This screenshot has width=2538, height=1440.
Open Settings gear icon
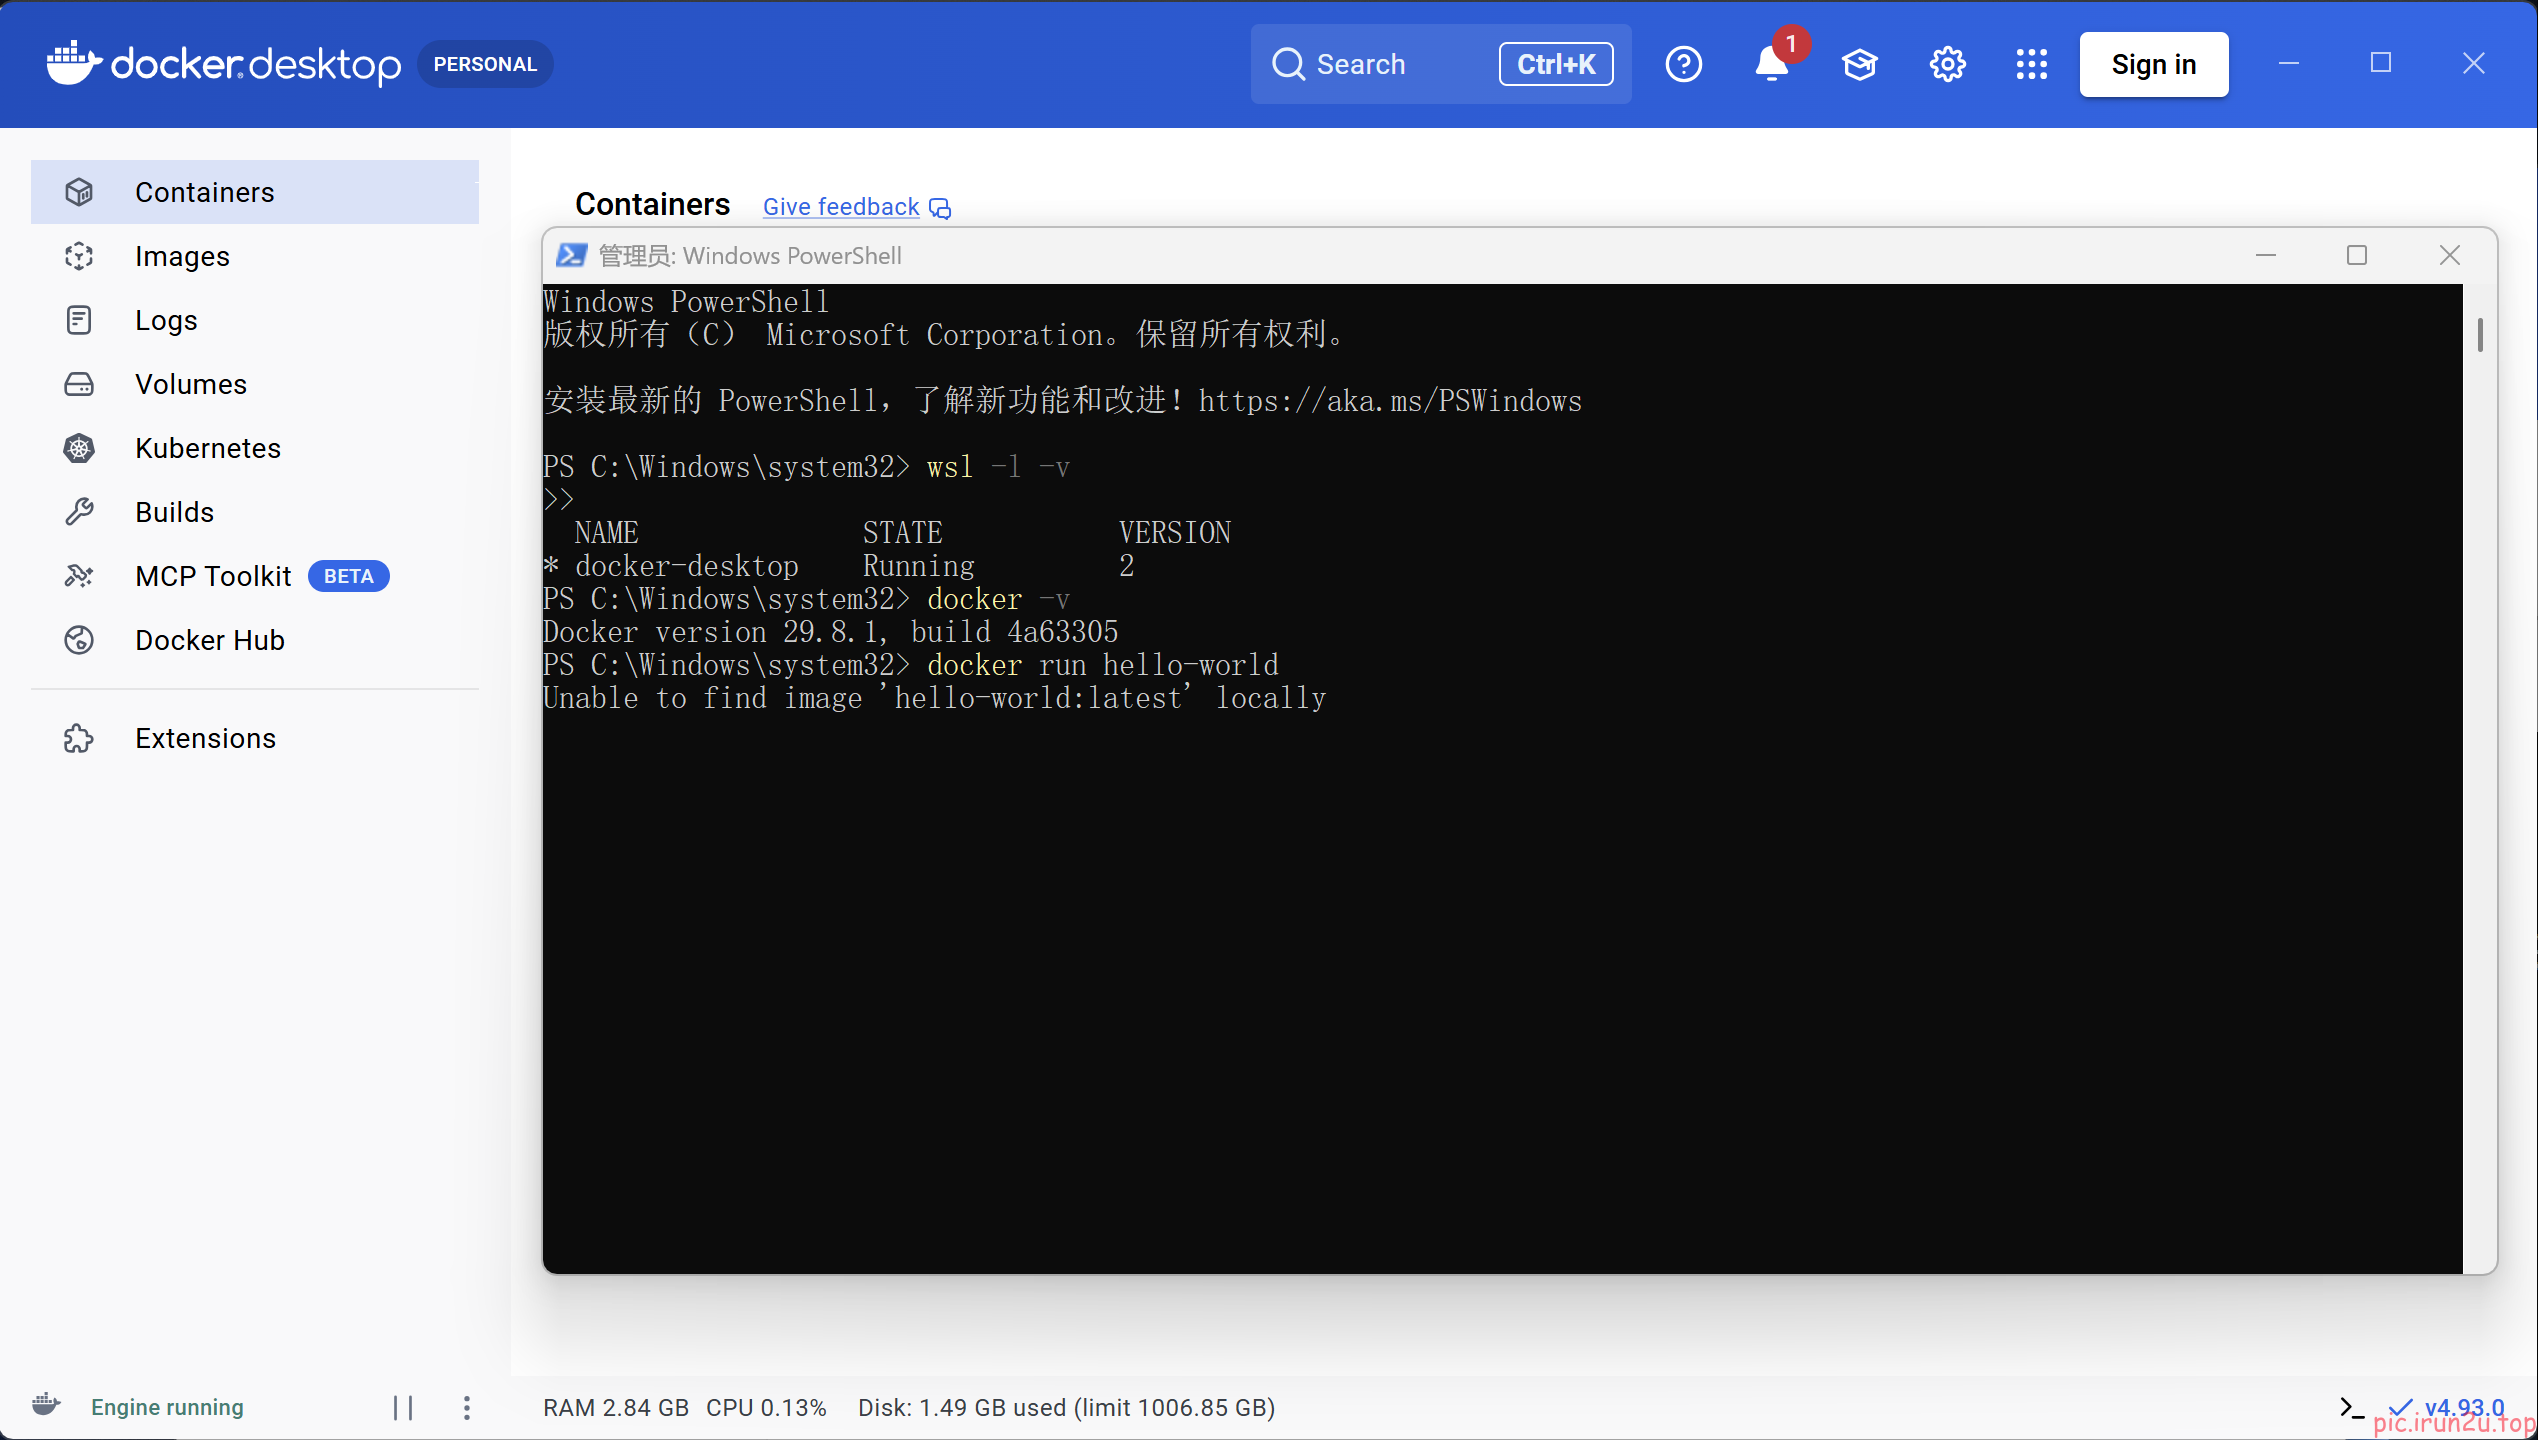coord(1947,64)
